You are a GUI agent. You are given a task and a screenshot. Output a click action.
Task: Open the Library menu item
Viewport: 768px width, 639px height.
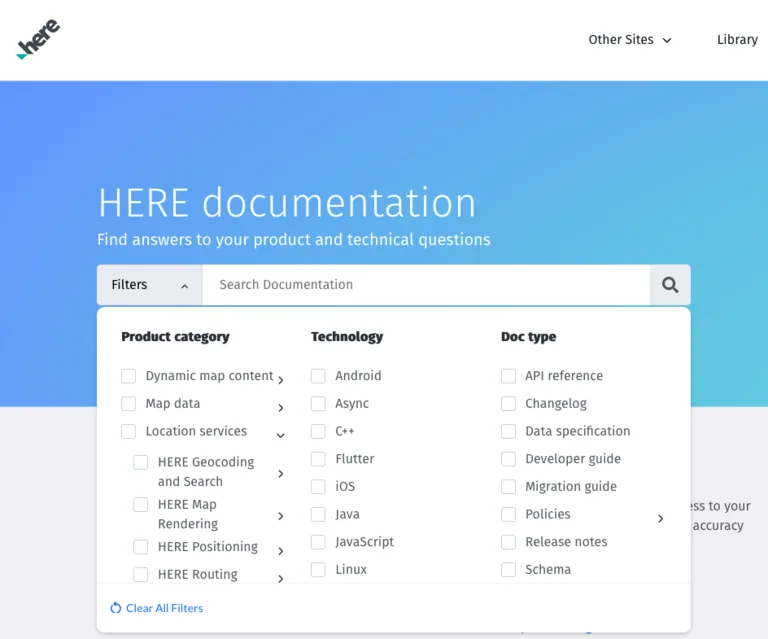click(x=737, y=40)
